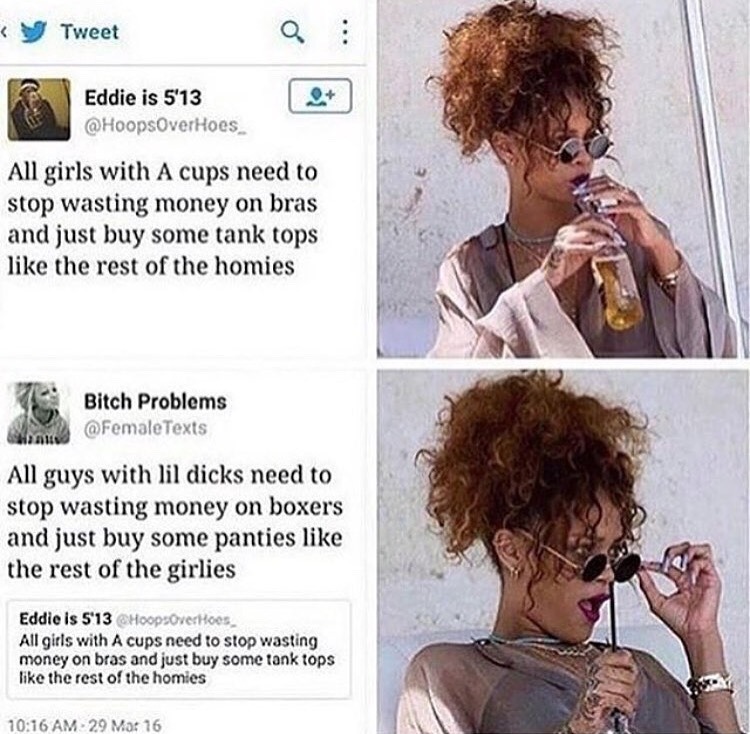Open the @HoopsOverHoes_ handle
750x734 pixels.
[165, 125]
